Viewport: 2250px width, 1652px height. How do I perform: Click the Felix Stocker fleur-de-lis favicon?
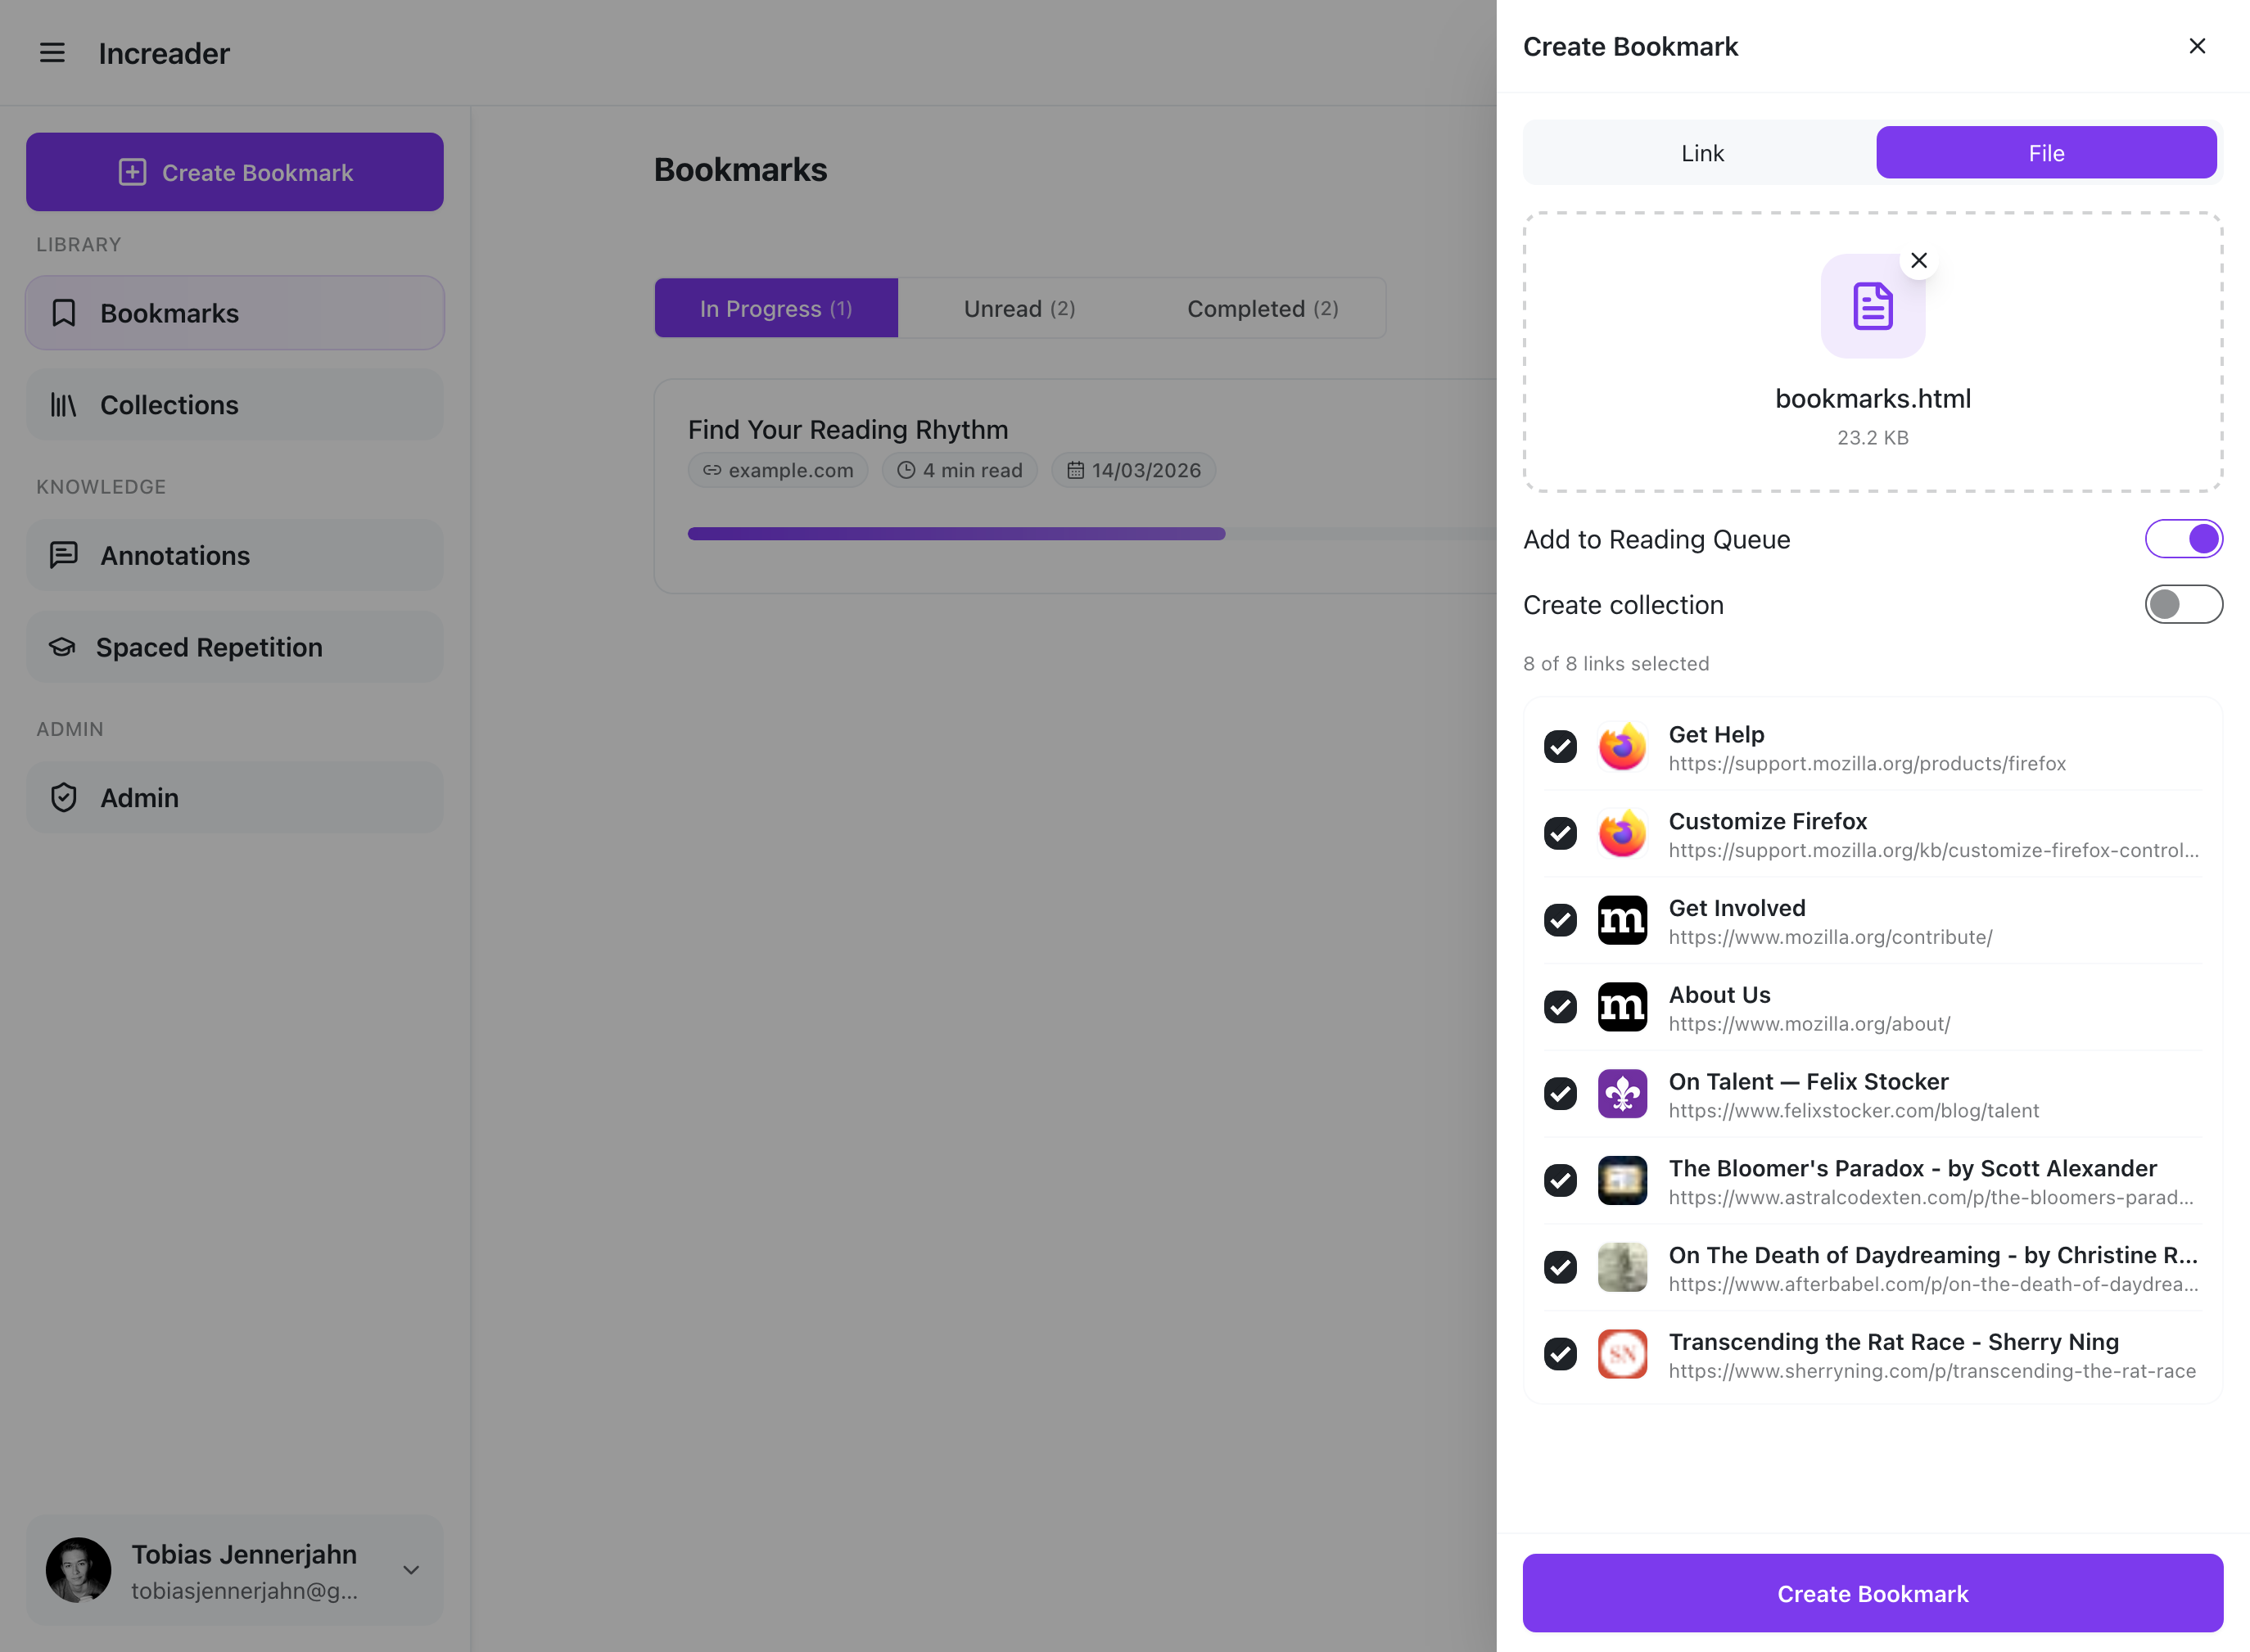pos(1621,1094)
